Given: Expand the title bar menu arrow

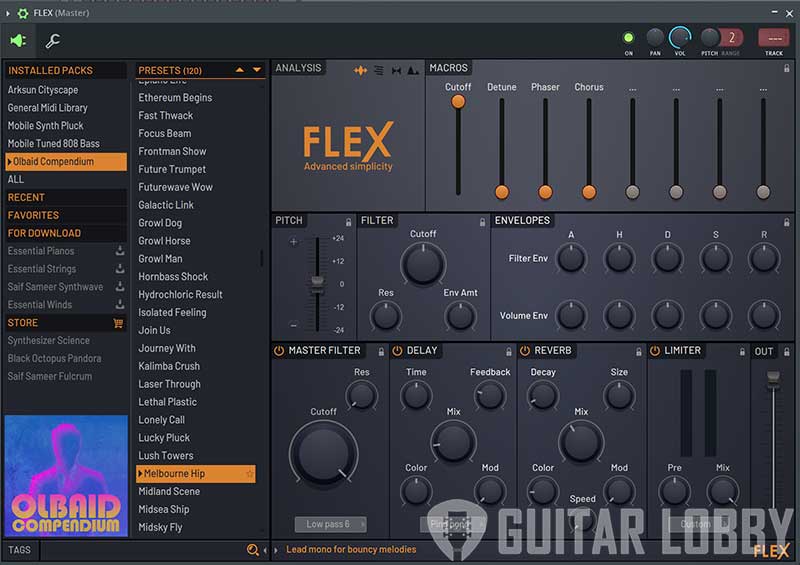Looking at the screenshot, I should 8,13.
